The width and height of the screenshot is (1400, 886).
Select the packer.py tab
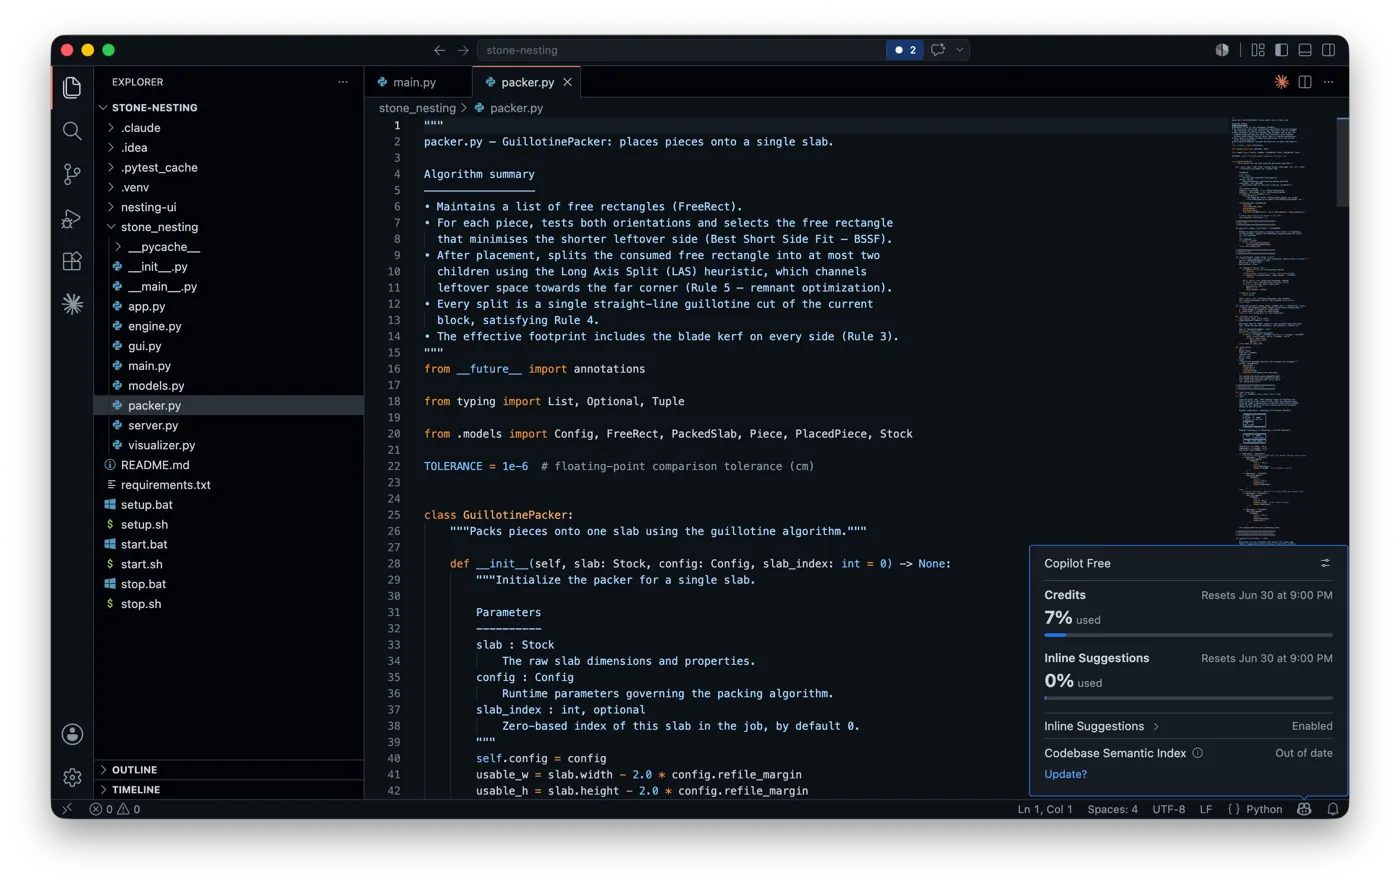point(528,82)
